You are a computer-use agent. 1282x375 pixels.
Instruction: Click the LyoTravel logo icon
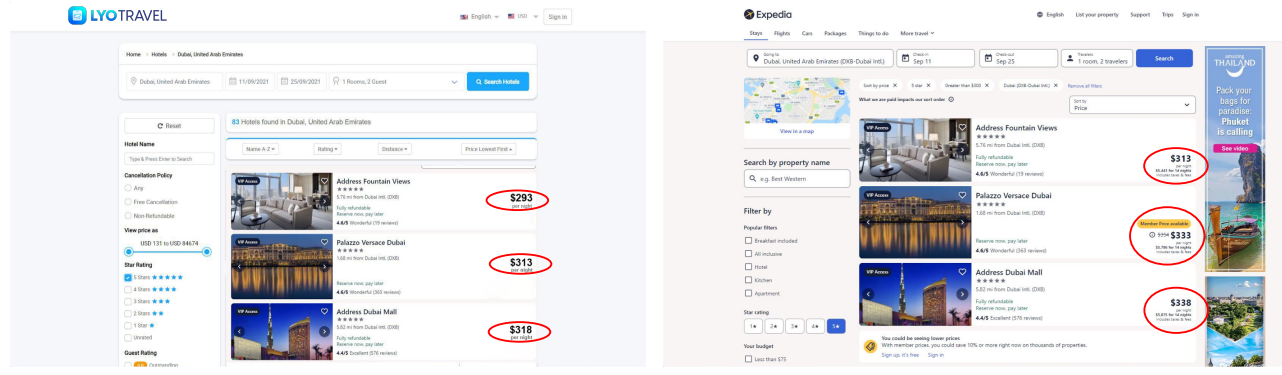(78, 16)
